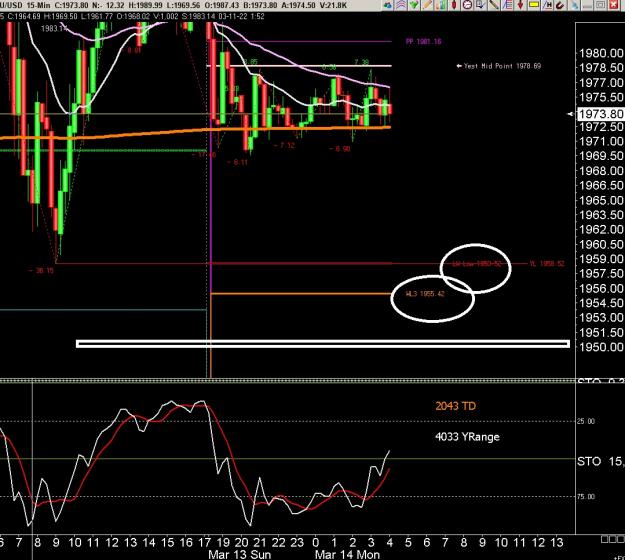This screenshot has height=560, width=625.
Task: Click the 4033 YRange text
Action: tap(467, 437)
